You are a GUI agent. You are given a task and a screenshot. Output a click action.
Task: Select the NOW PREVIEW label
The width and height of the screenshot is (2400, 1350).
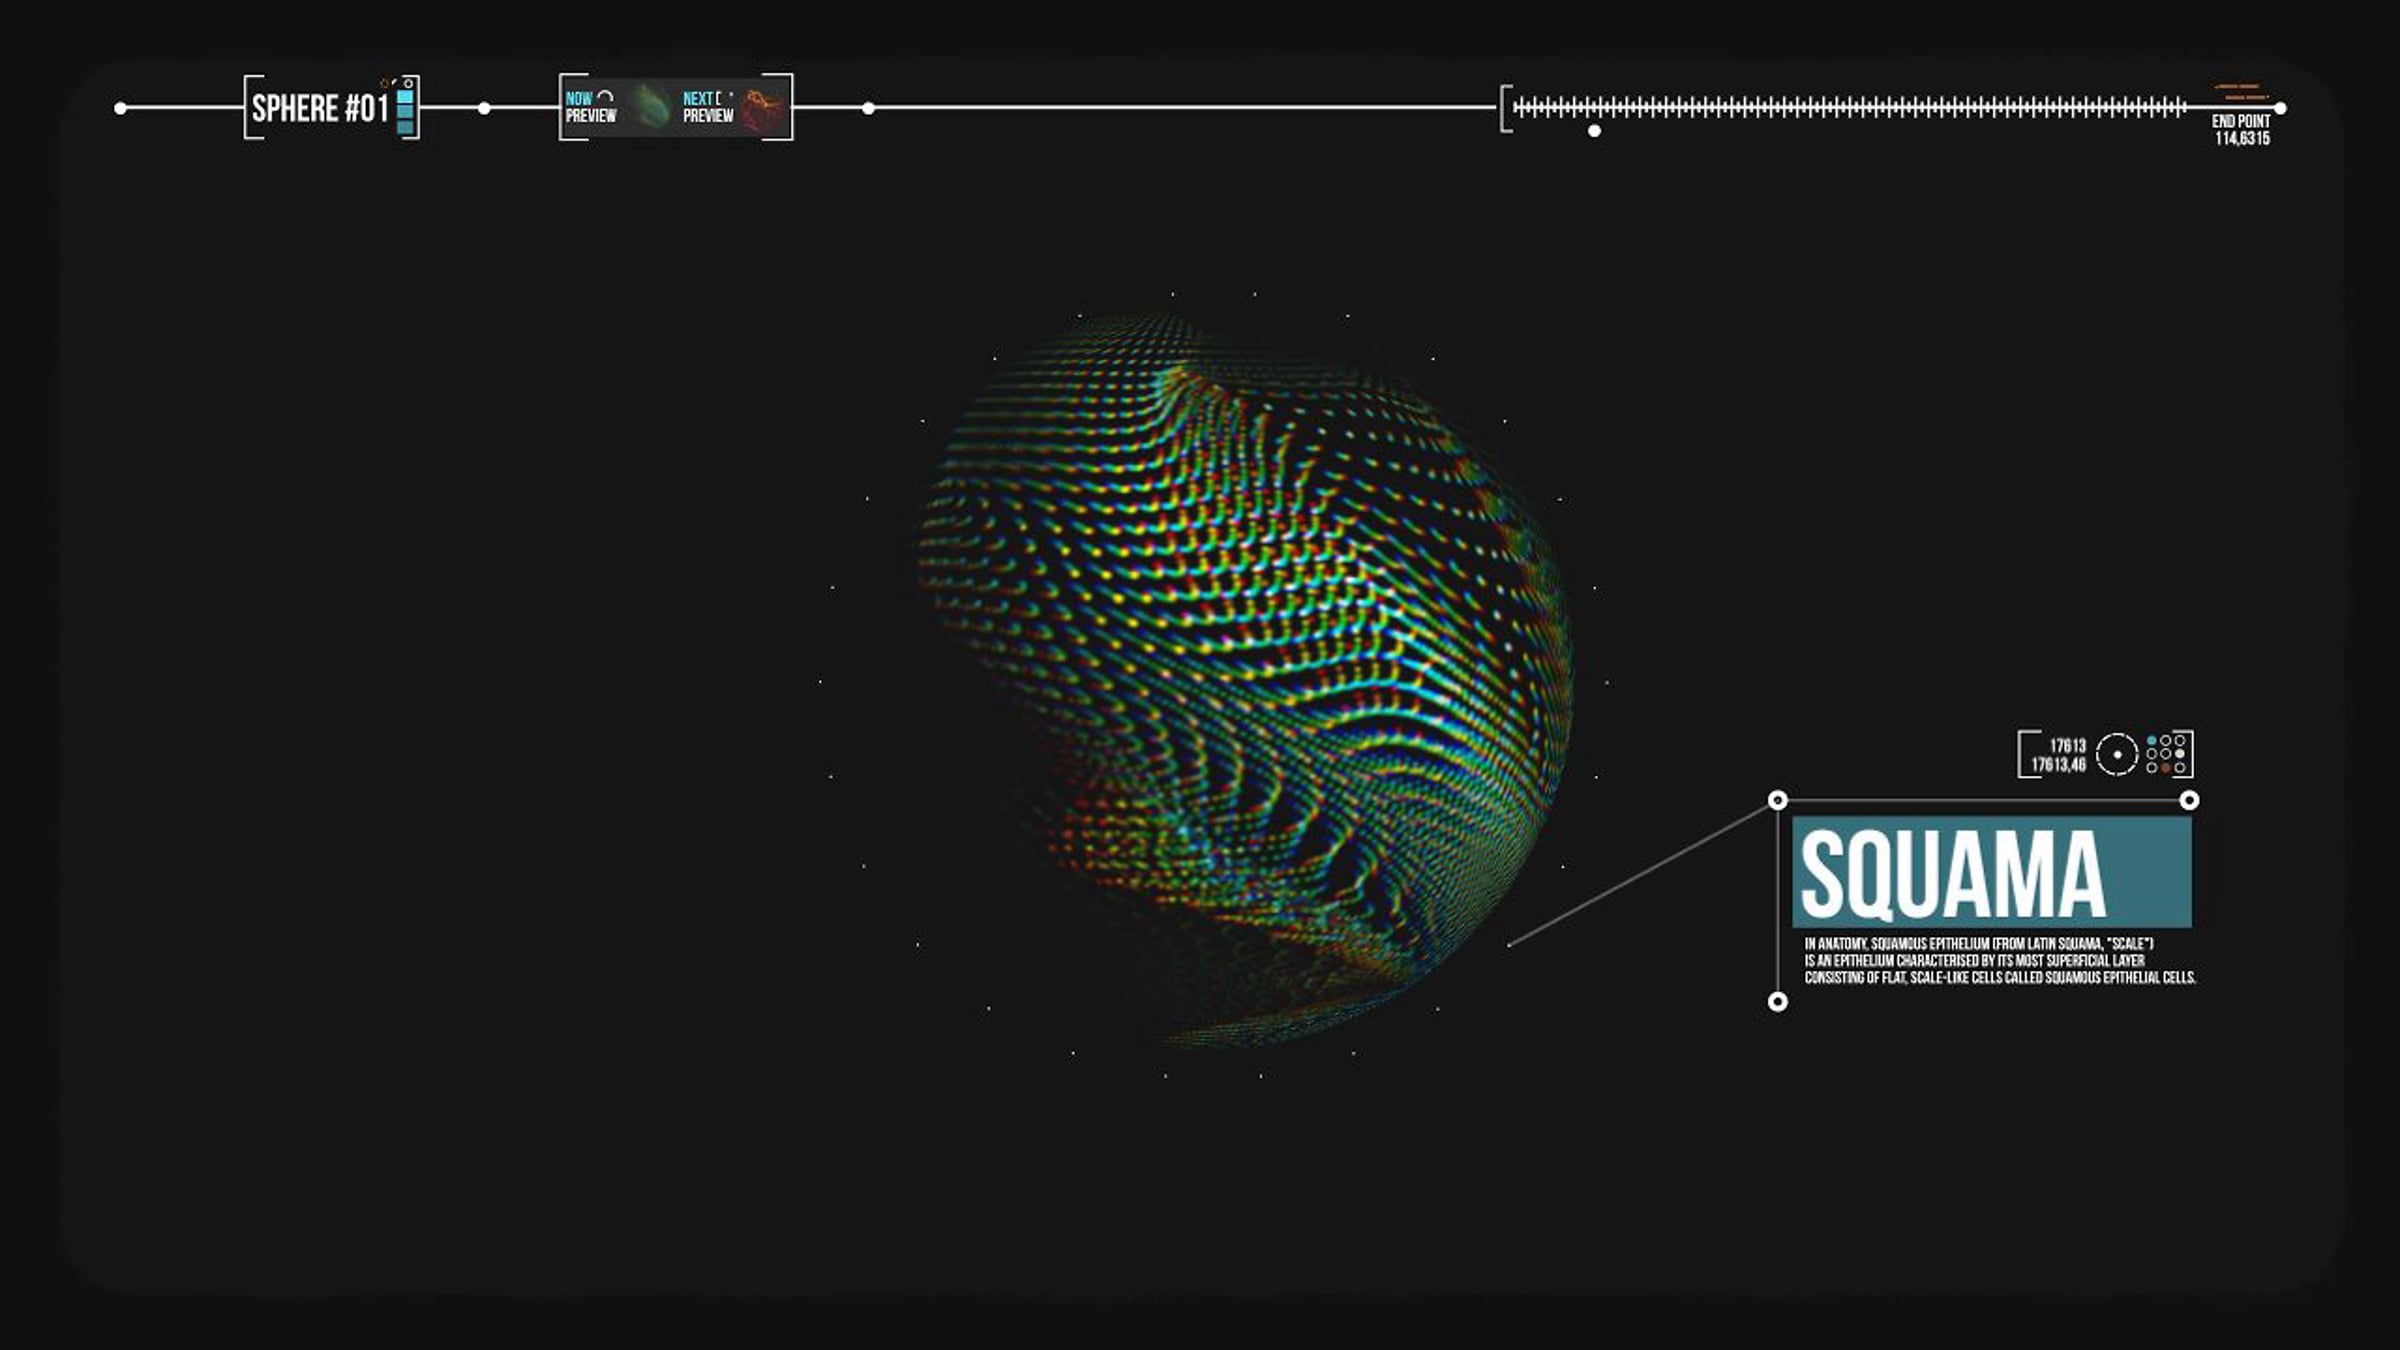point(590,107)
